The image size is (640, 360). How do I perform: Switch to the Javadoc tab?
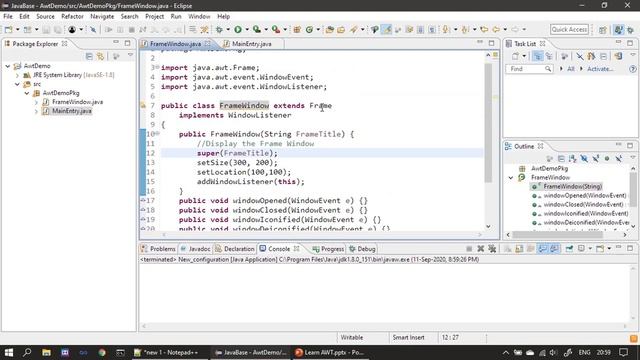[x=196, y=249]
